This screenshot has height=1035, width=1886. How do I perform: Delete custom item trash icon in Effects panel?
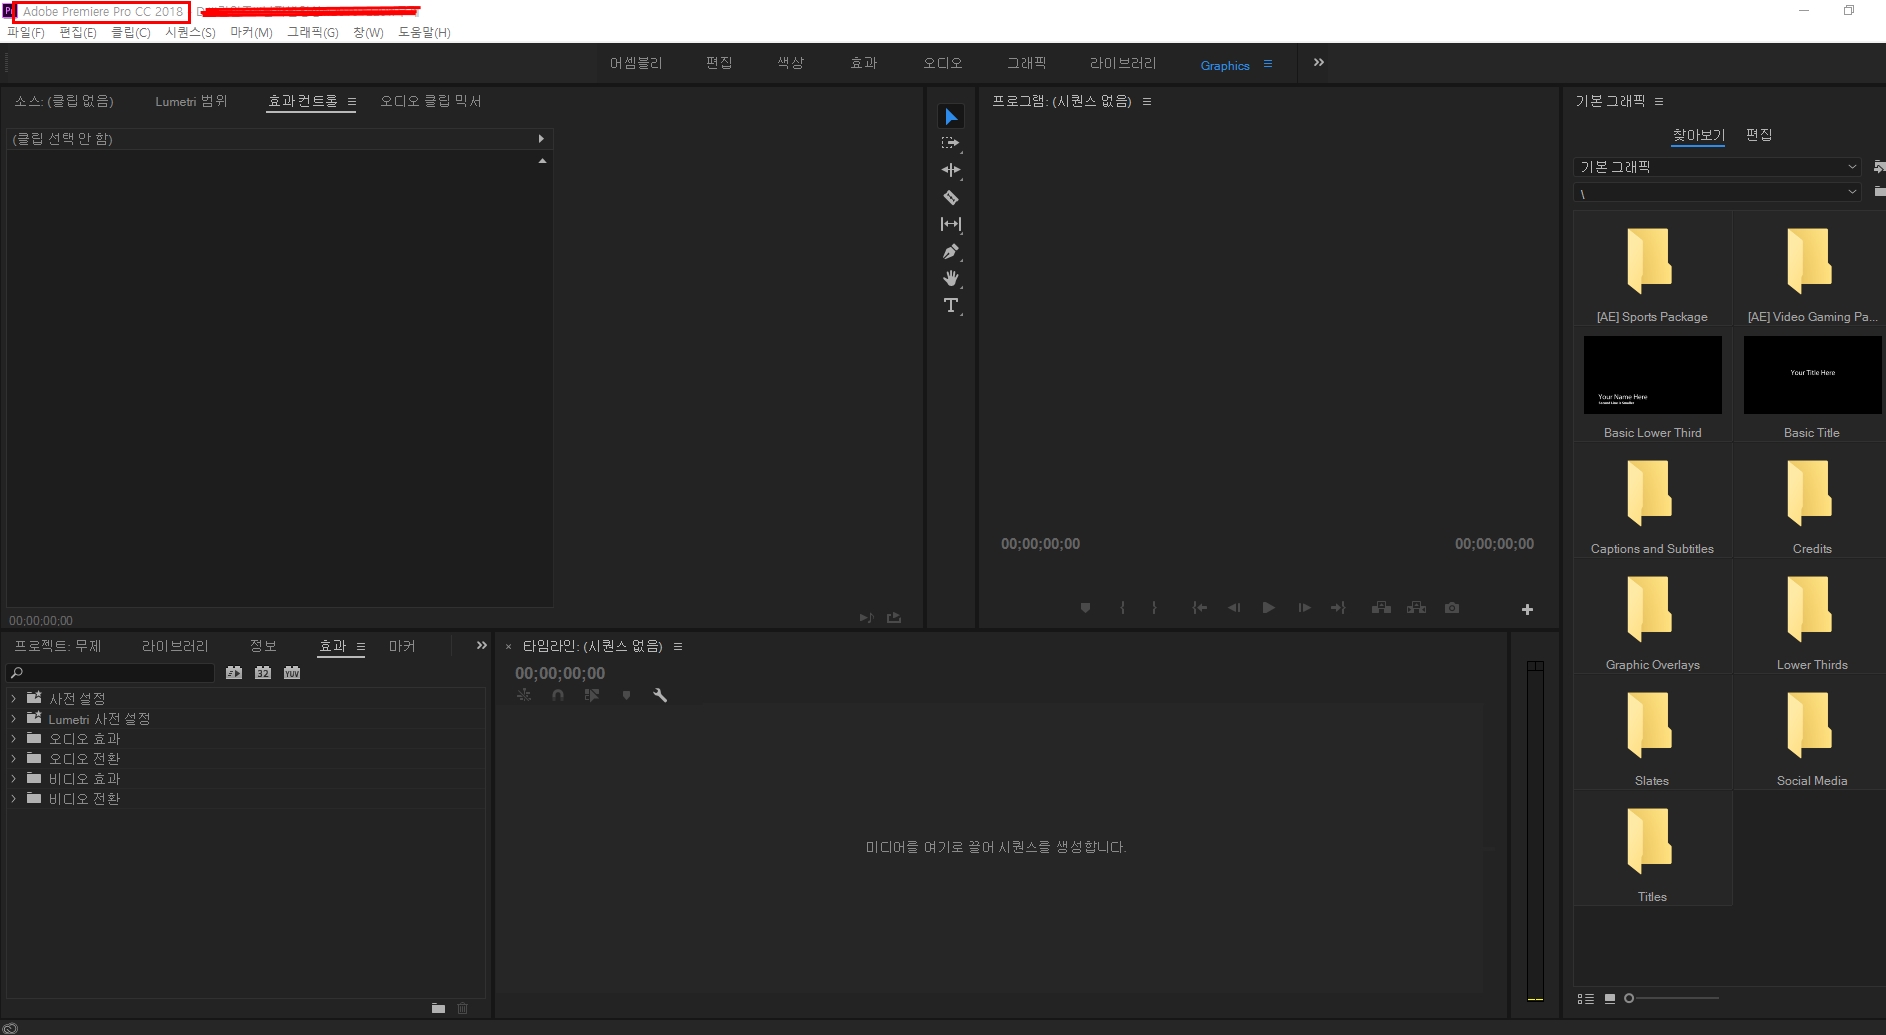463,1008
